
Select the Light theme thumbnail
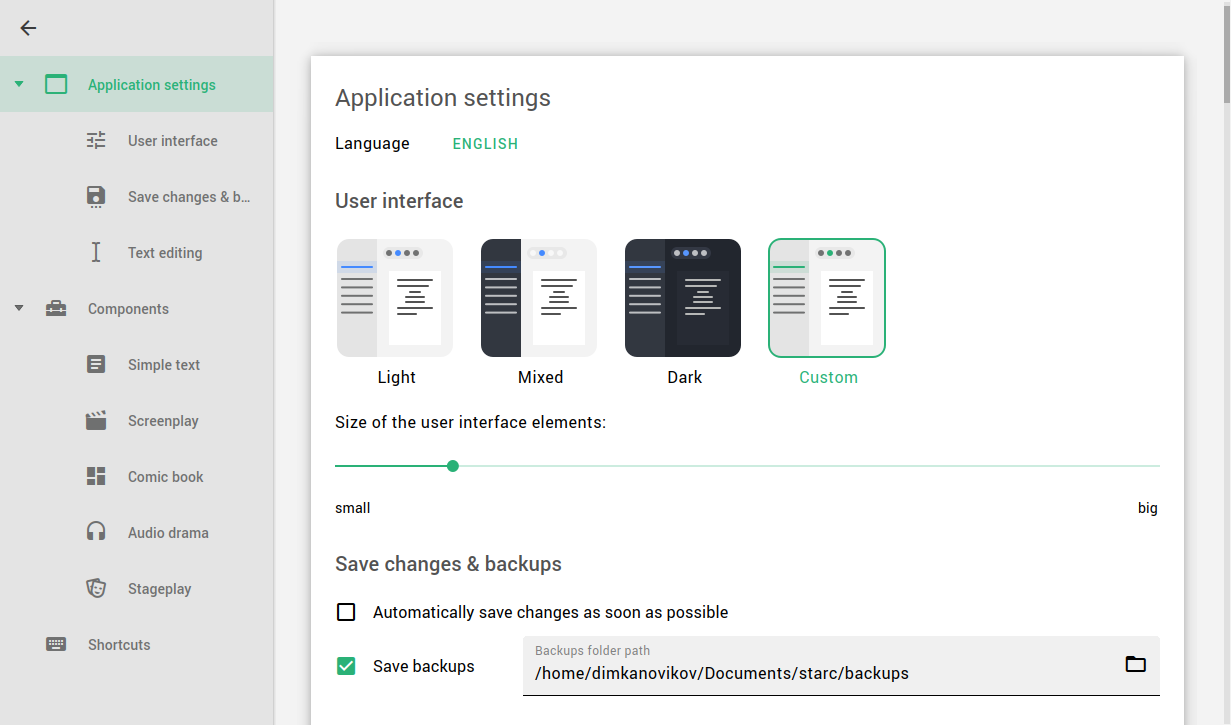395,298
